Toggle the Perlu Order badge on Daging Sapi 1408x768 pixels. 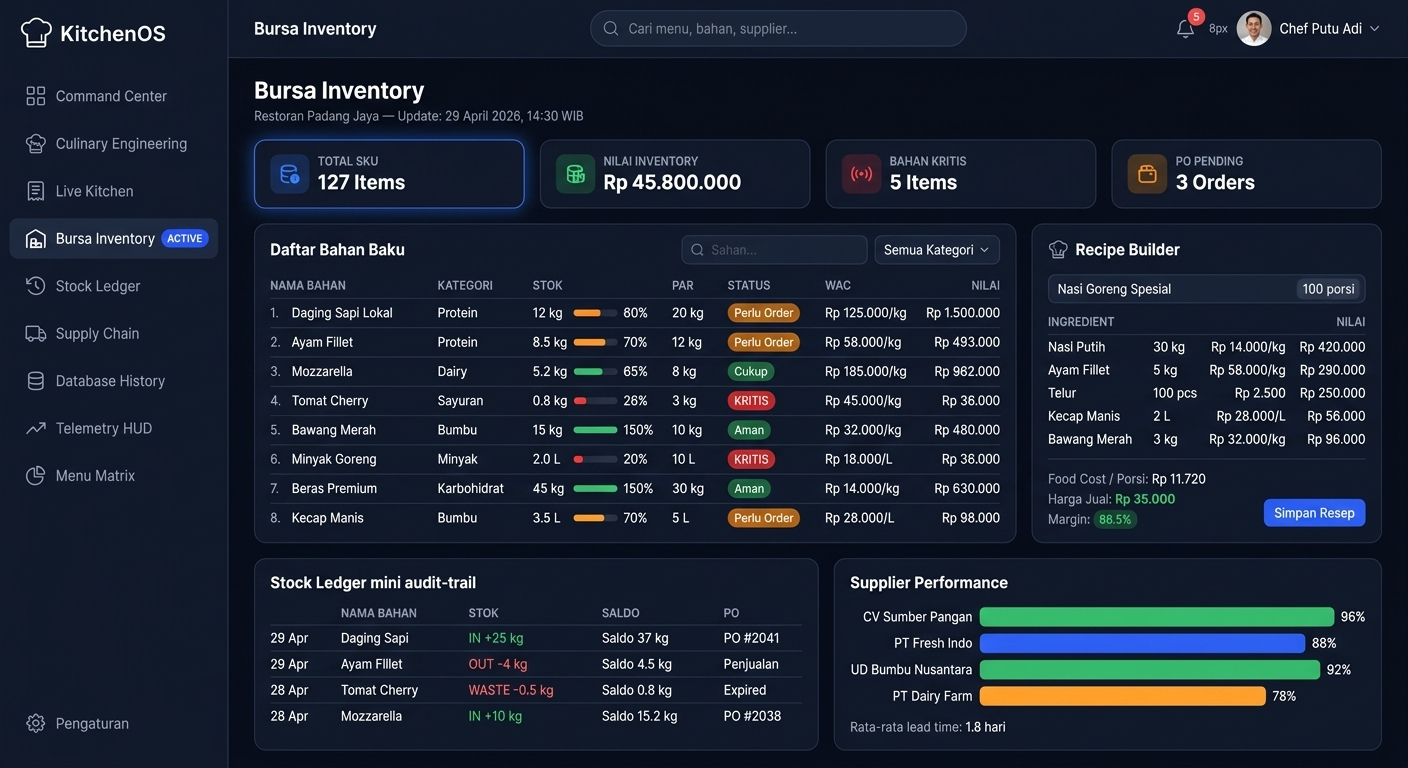tap(763, 312)
